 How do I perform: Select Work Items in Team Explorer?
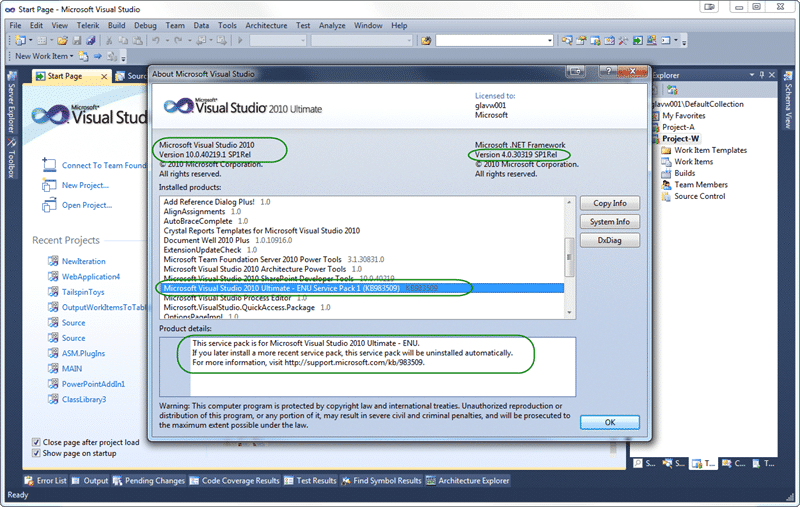[693, 162]
